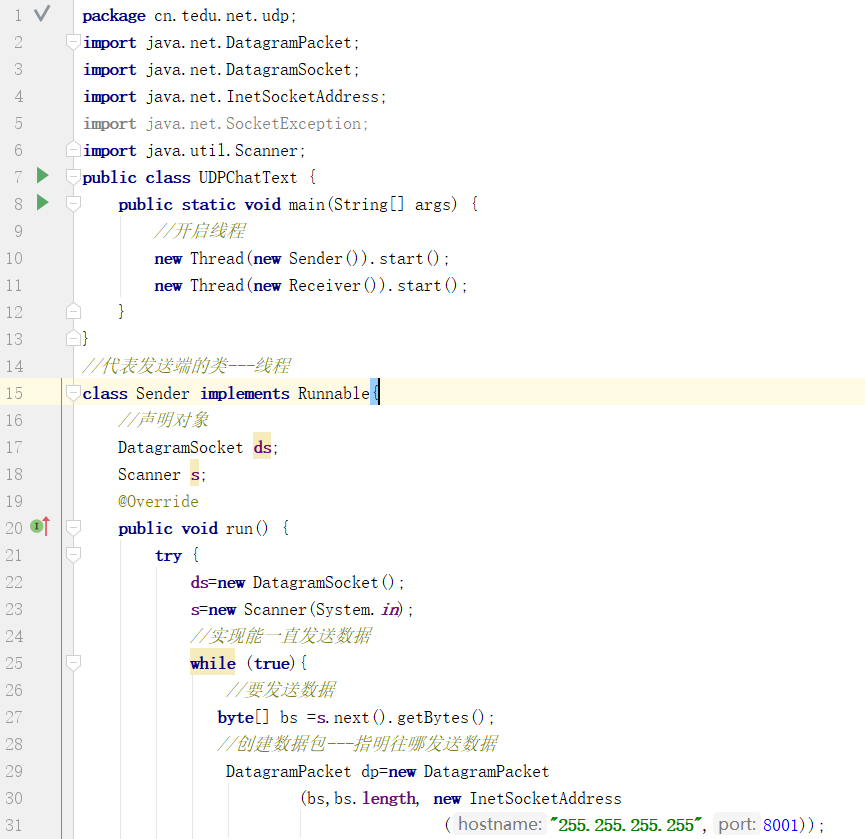Image resolution: width=865 pixels, height=839 pixels.
Task: Click the '@Override' annotation
Action: pyautogui.click(x=158, y=501)
